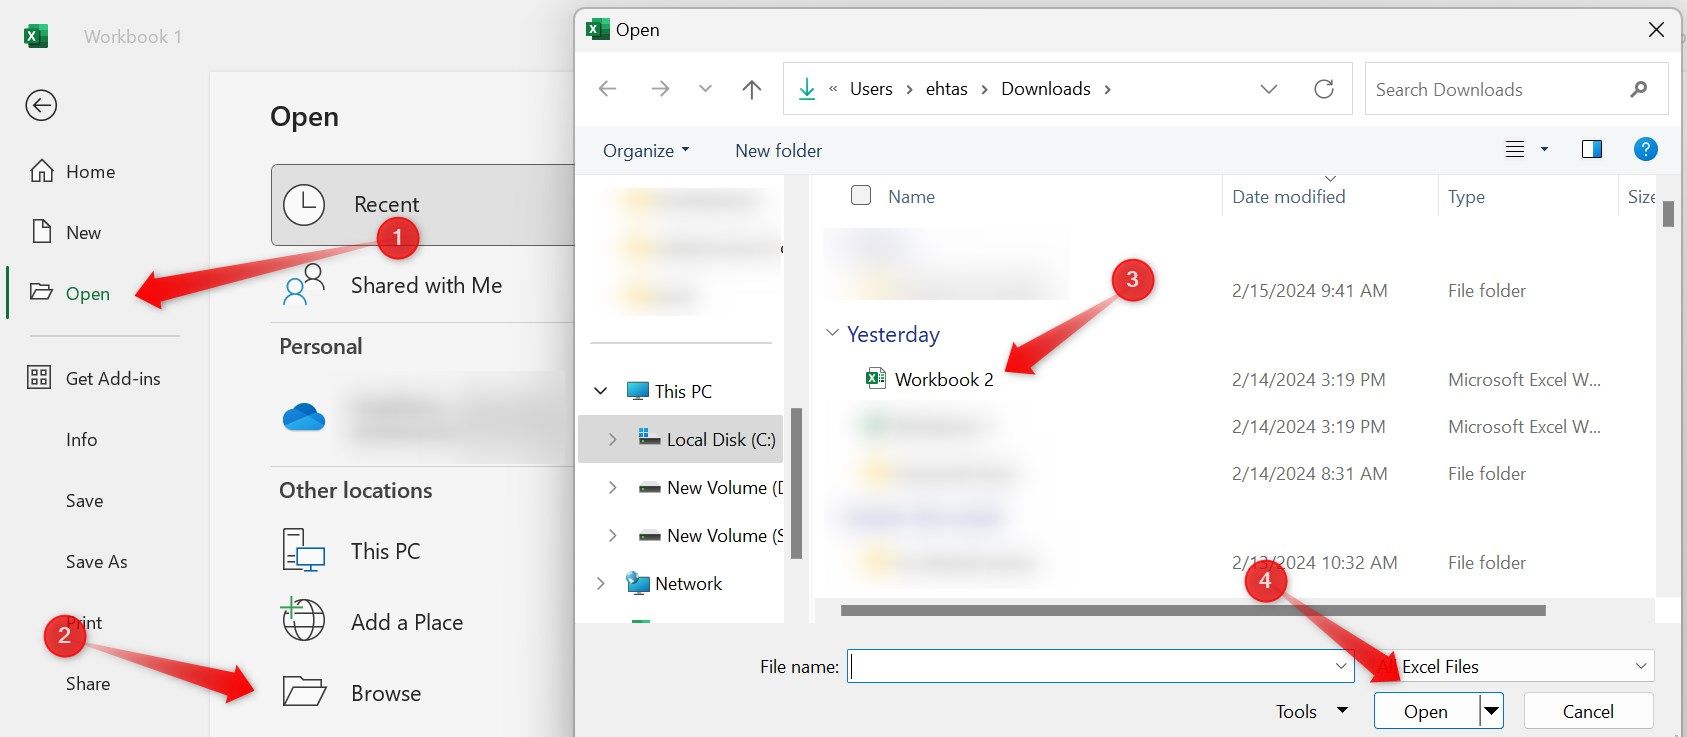Viewport: 1687px width, 737px height.
Task: Click Info in the sidebar
Action: pyautogui.click(x=81, y=440)
